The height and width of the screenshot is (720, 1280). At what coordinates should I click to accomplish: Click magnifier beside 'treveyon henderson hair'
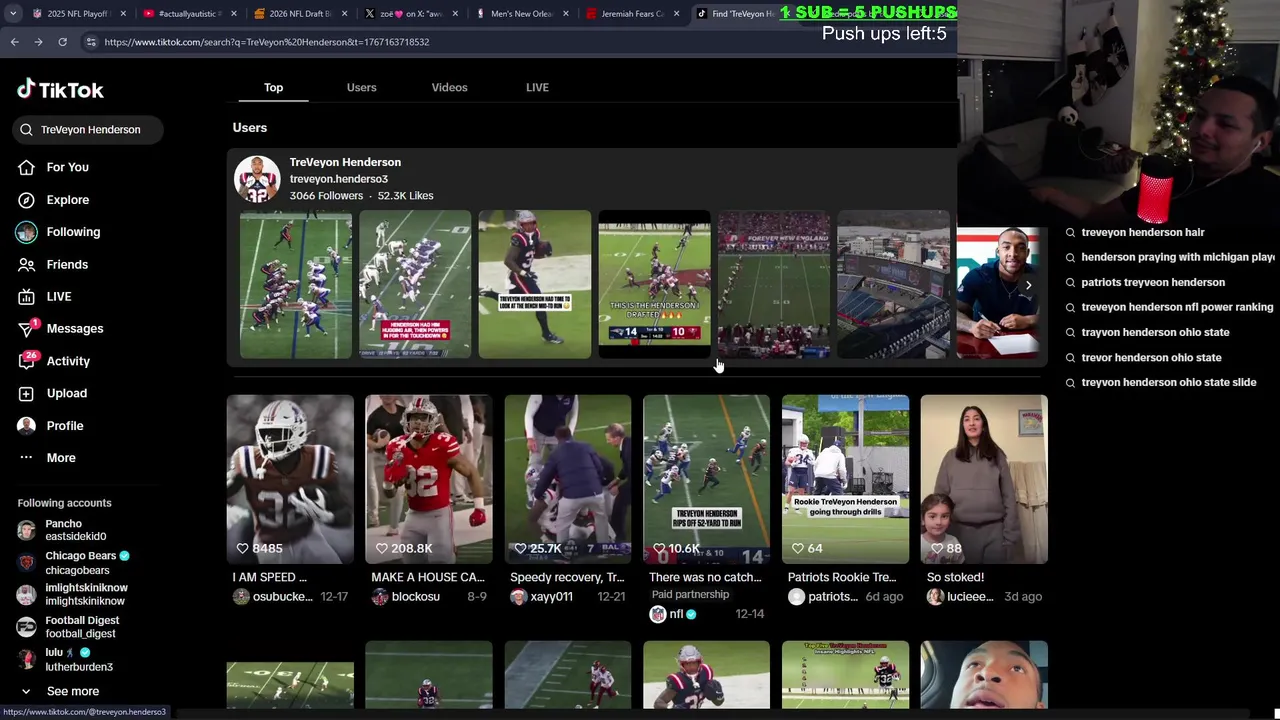click(1070, 232)
